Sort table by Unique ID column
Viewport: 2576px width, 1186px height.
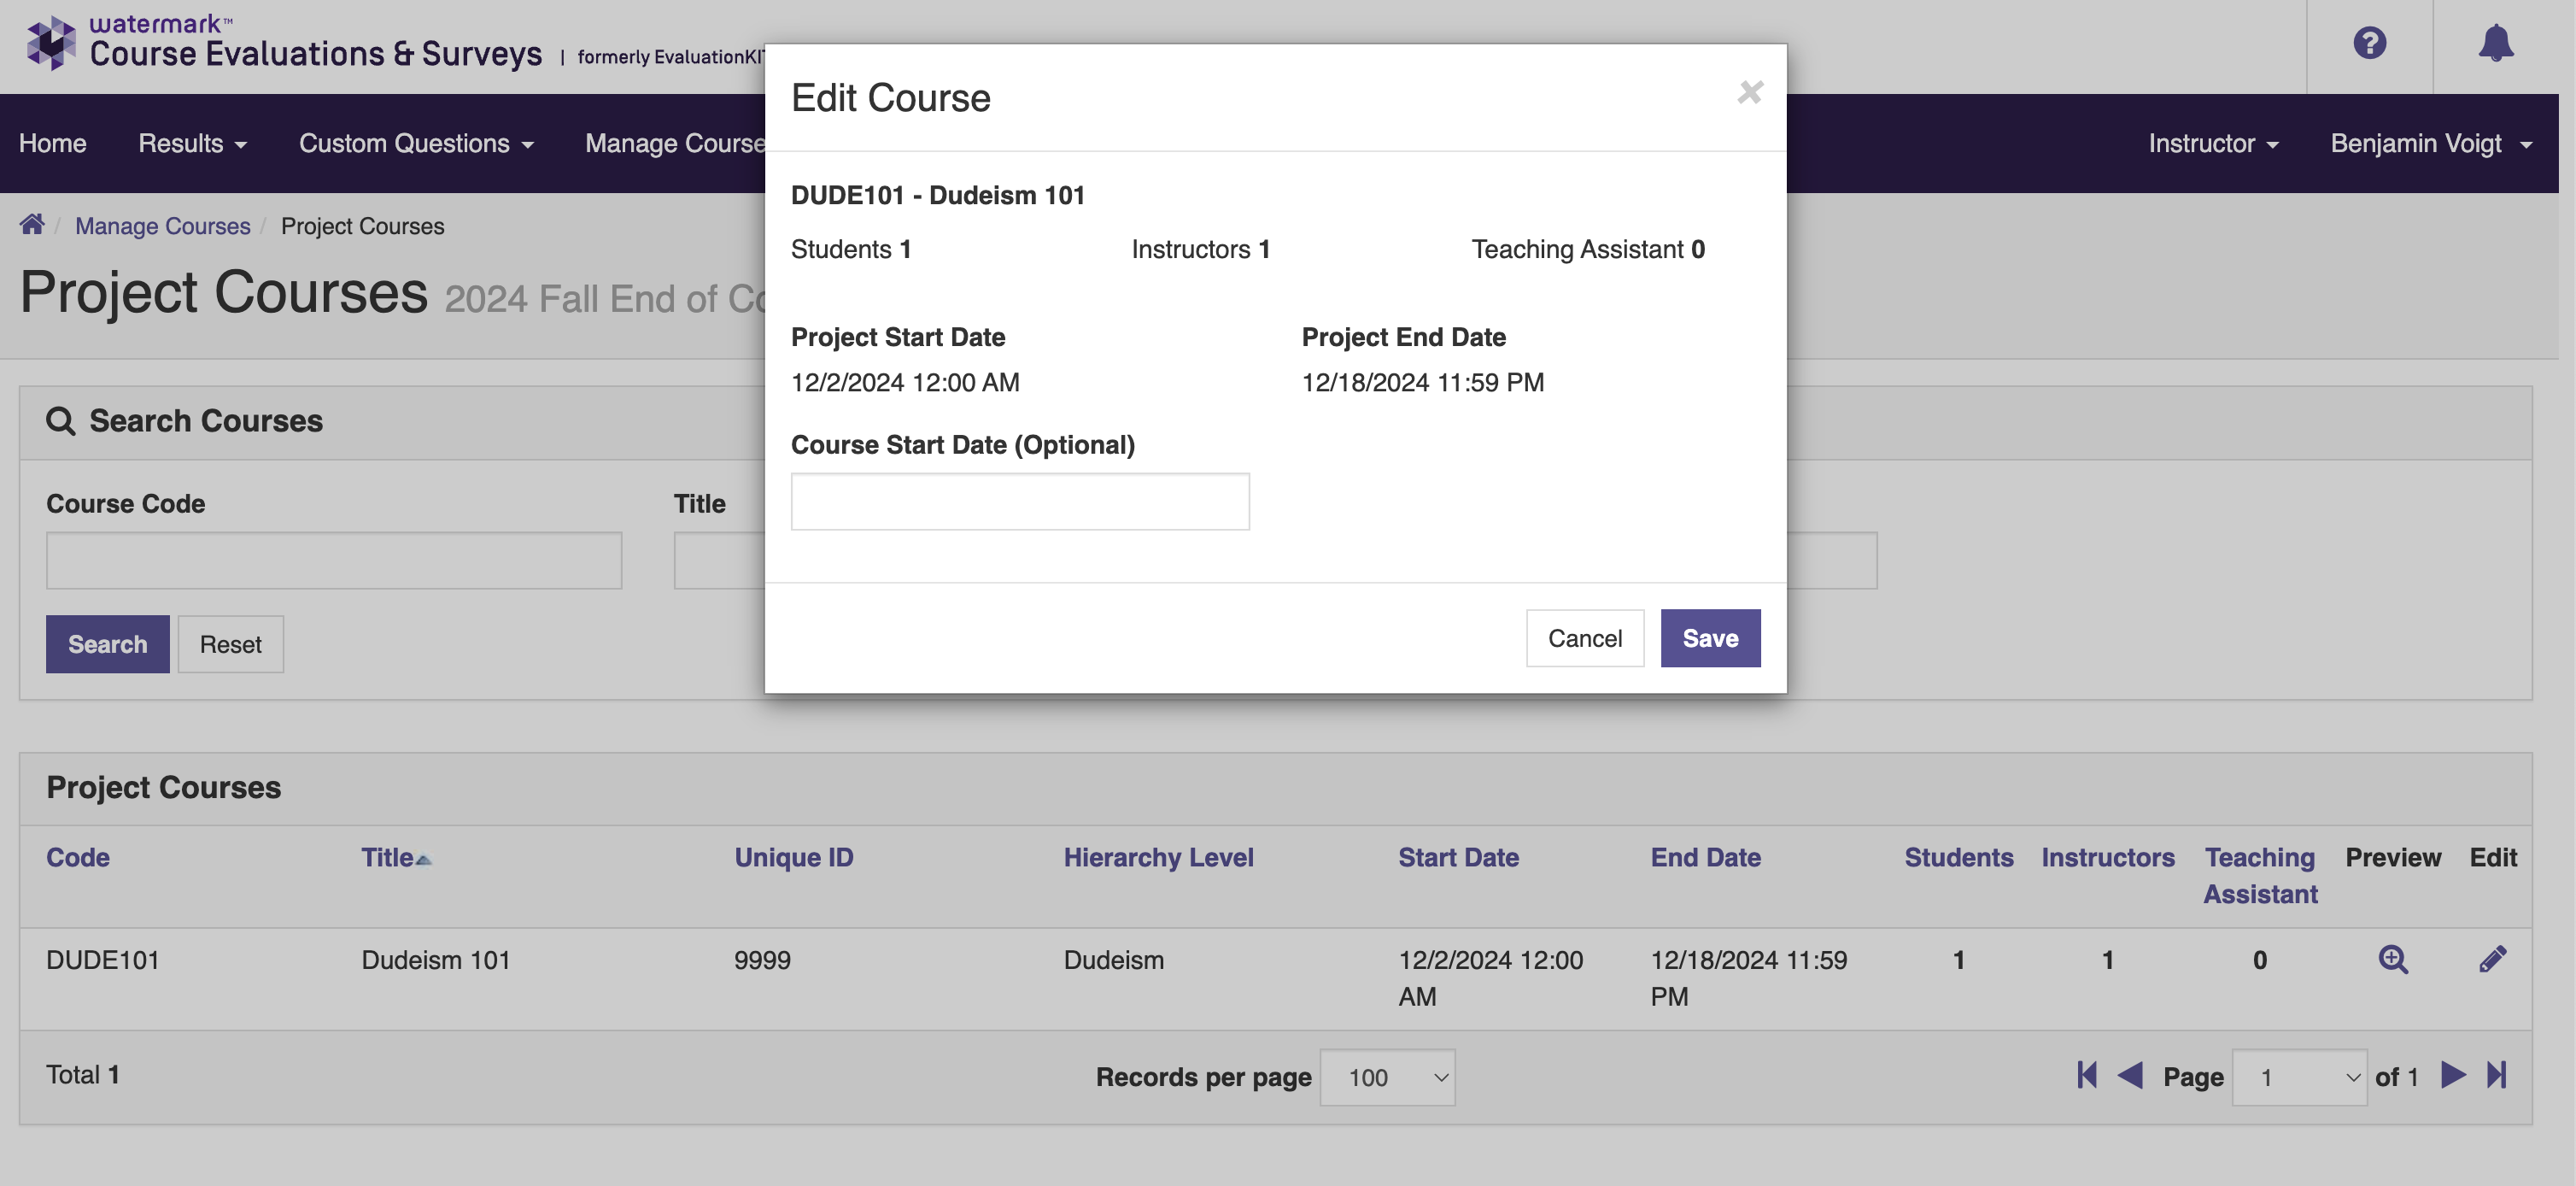click(x=793, y=857)
